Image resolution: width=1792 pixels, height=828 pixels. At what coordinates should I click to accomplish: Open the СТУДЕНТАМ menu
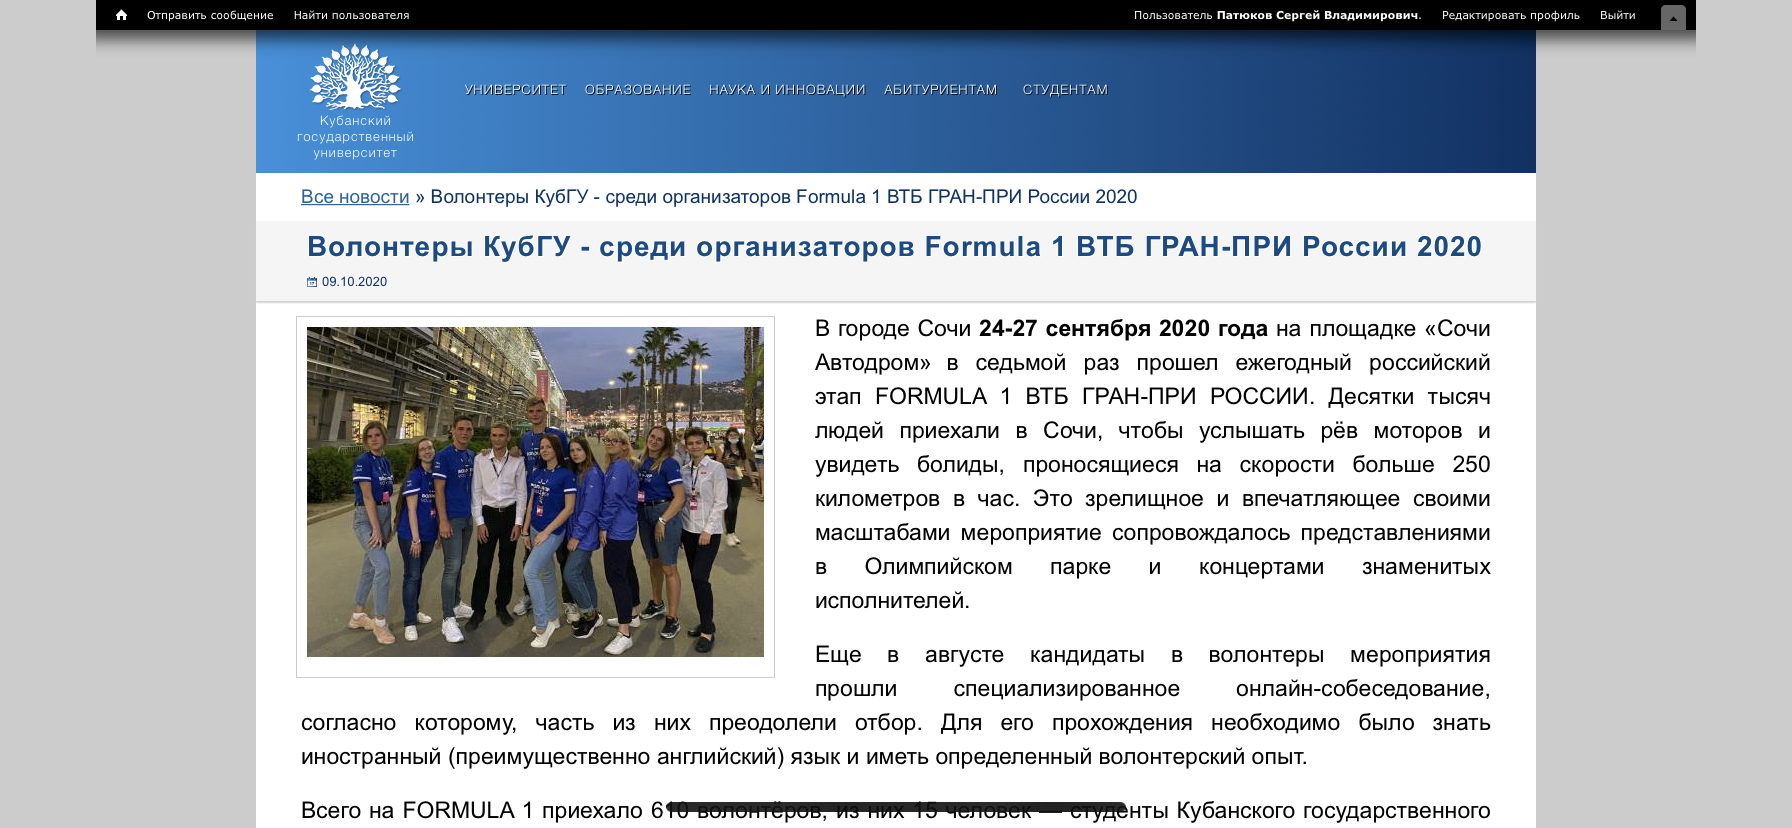tap(1065, 90)
